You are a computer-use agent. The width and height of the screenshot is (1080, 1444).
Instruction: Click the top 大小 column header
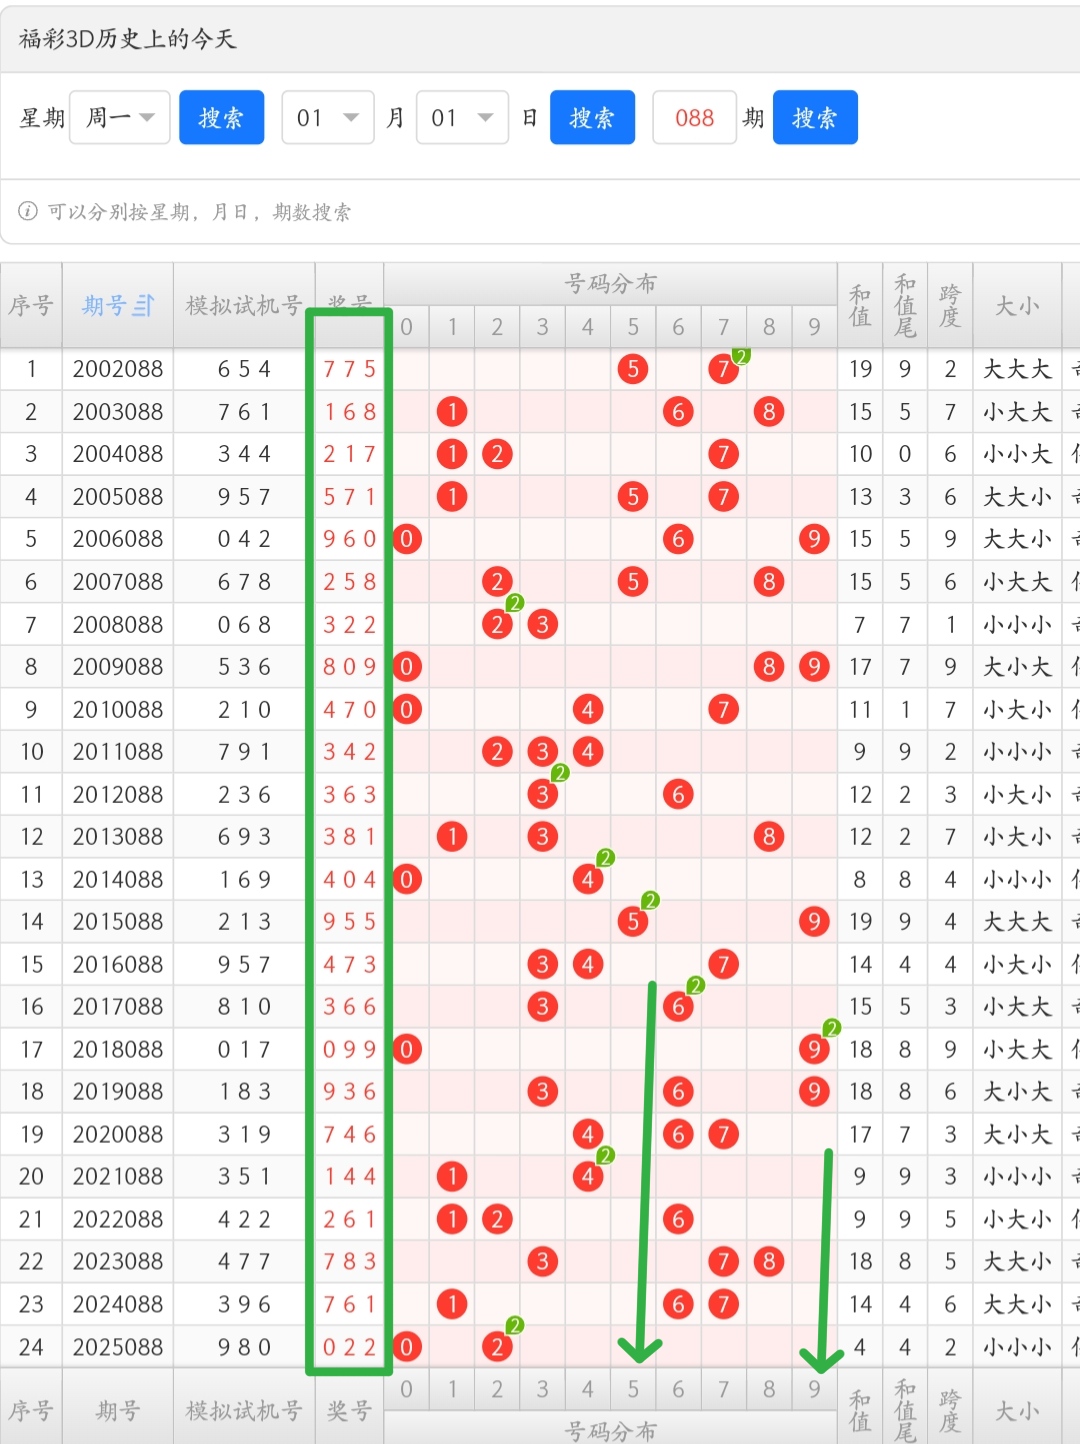tap(1016, 306)
